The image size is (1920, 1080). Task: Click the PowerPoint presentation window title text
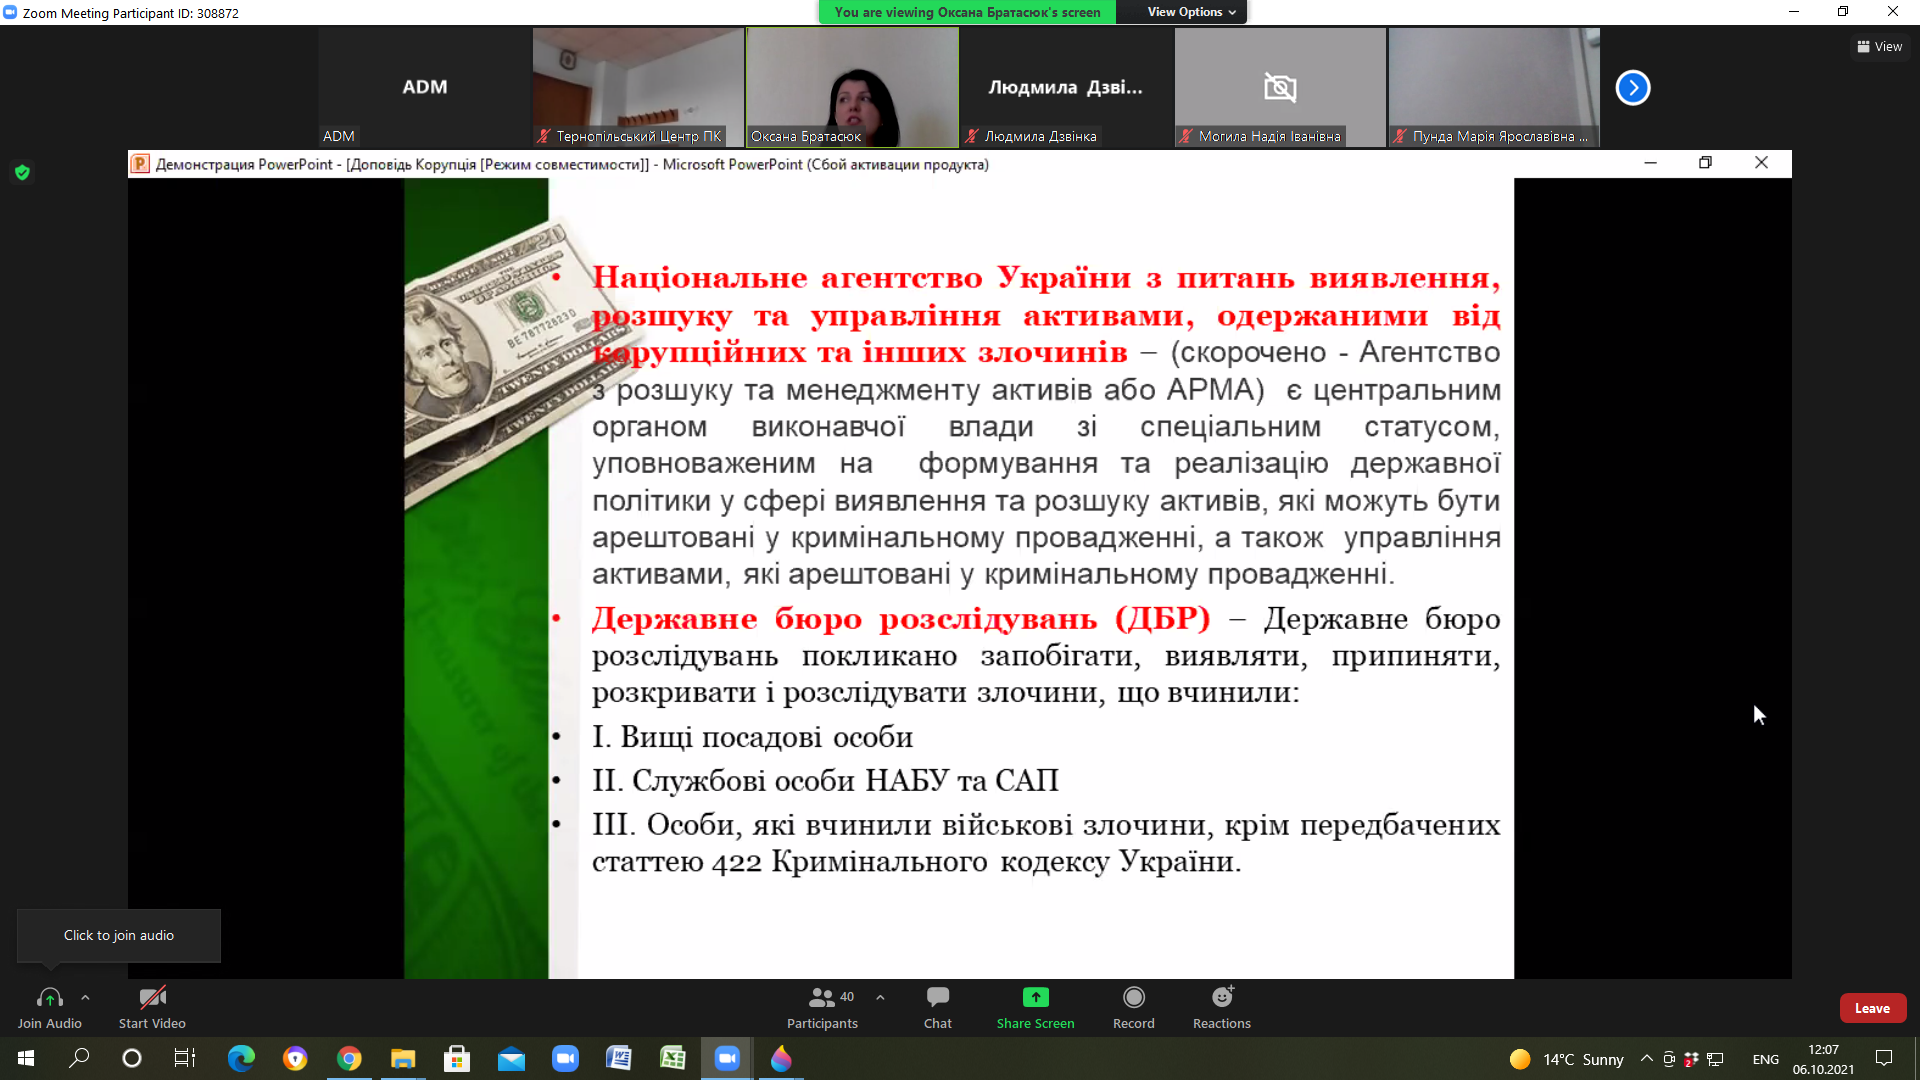pos(572,164)
